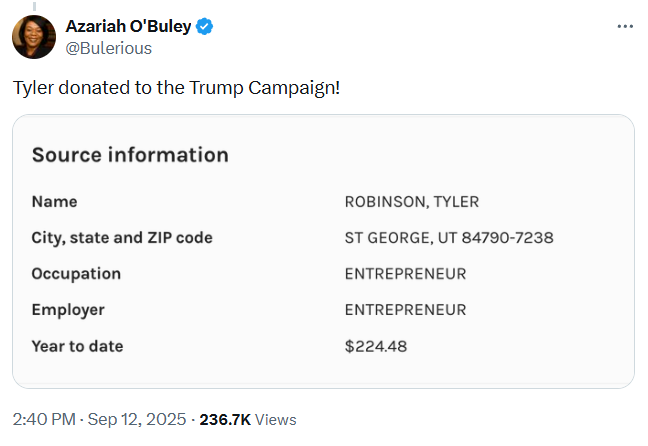The width and height of the screenshot is (648, 446).
Task: Click Azariah O'Buley's profile avatar photo
Action: click(33, 37)
